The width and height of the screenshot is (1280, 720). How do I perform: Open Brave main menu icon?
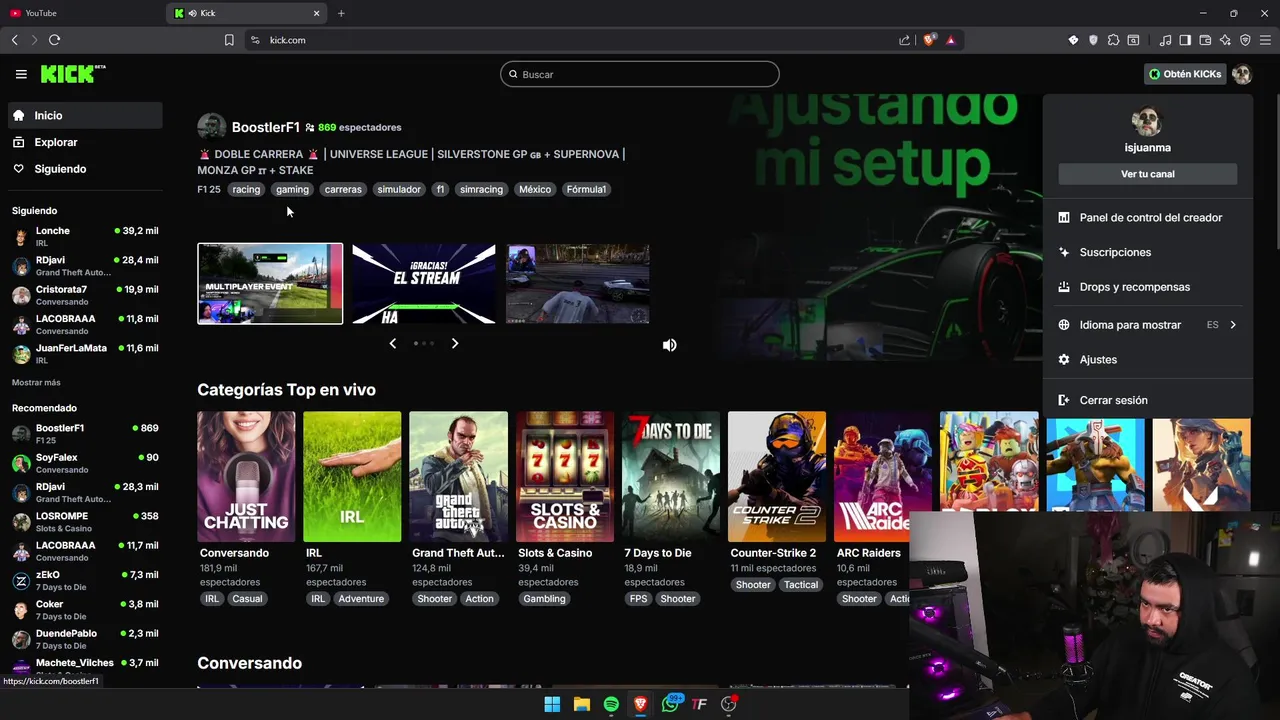[1265, 40]
